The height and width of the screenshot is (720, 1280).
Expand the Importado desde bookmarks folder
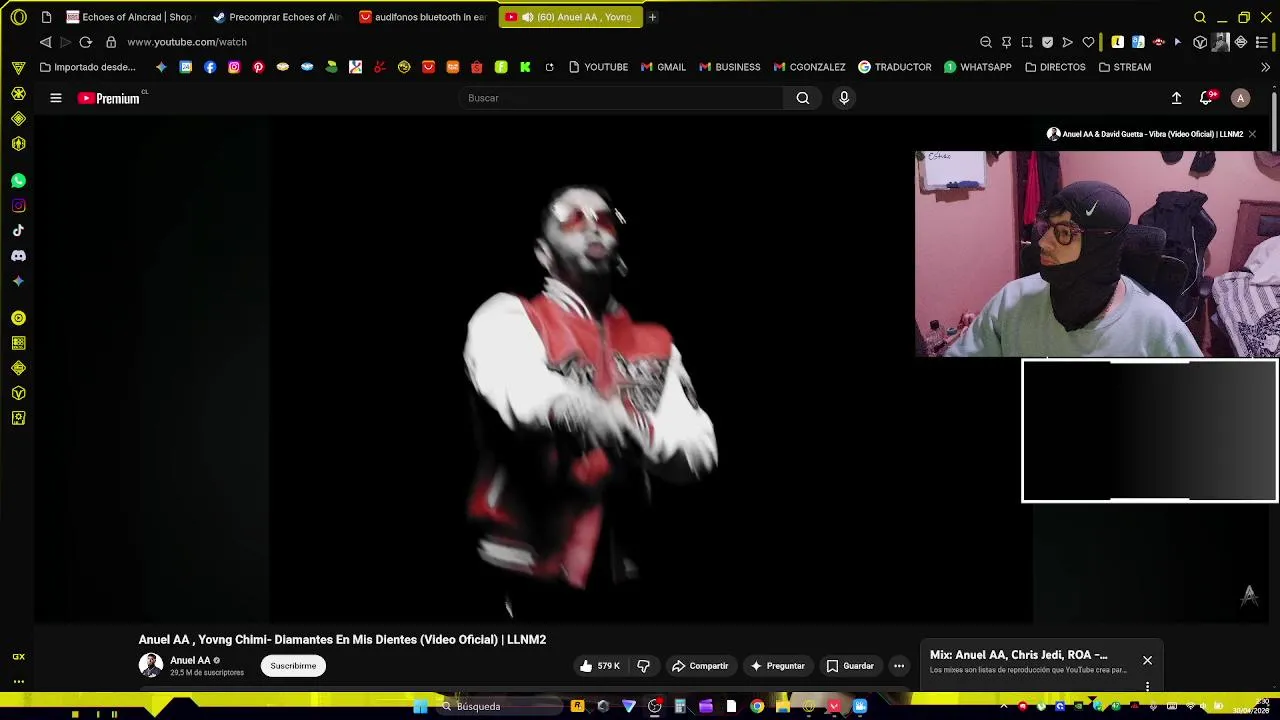87,67
